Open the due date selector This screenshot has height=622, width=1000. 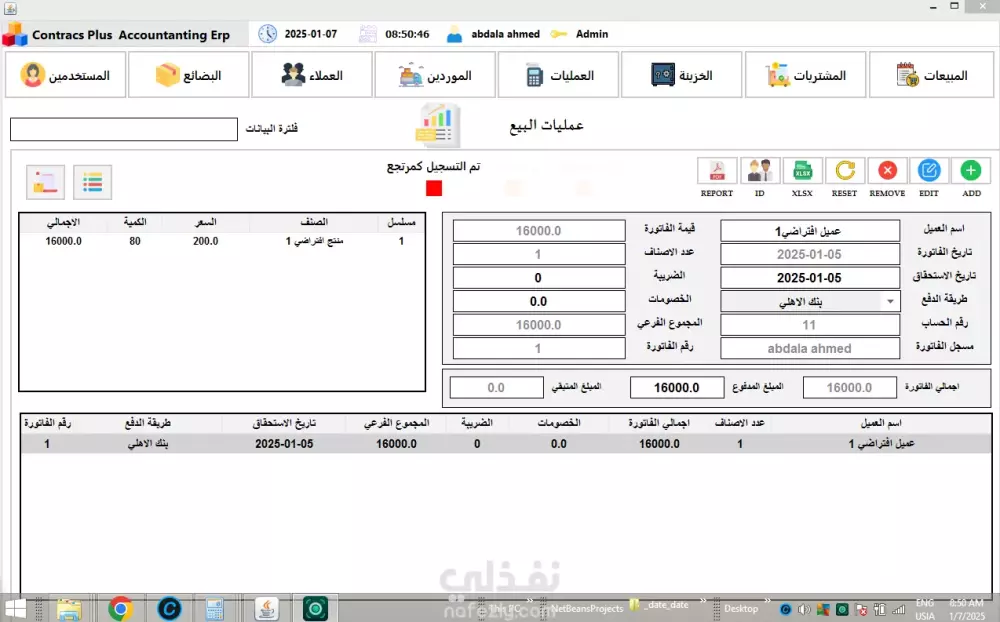tap(810, 277)
